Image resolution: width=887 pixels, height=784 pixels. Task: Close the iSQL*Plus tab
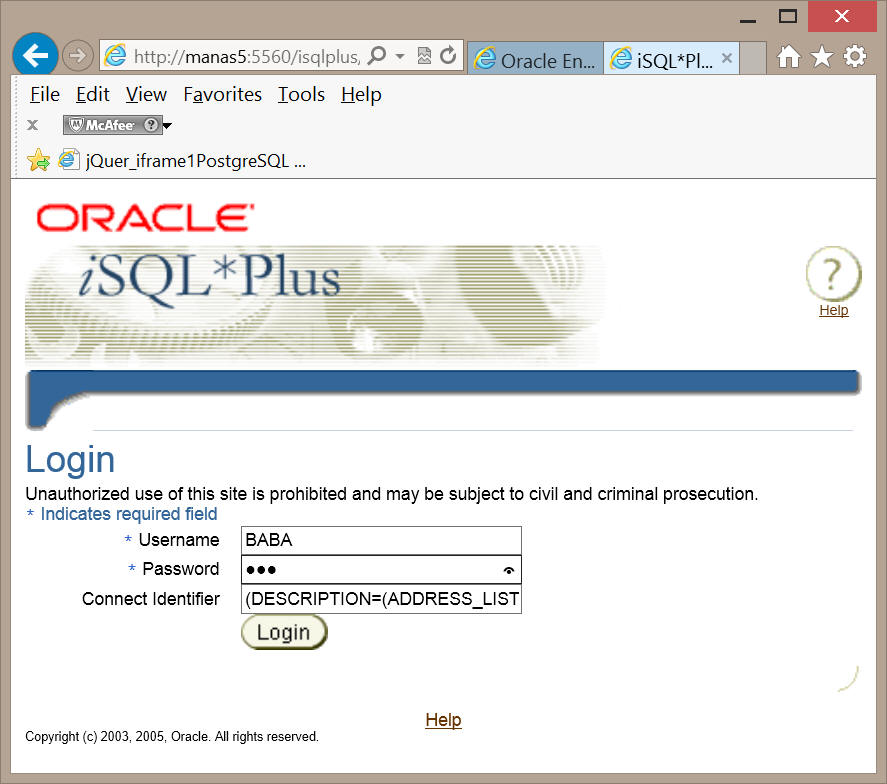[727, 58]
